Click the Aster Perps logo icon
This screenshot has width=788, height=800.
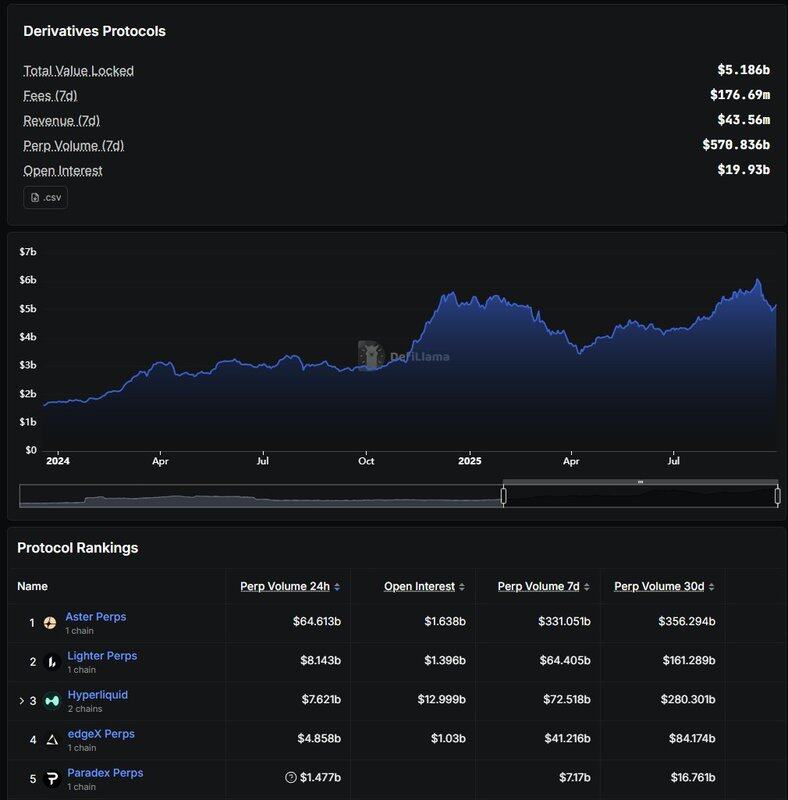pyautogui.click(x=50, y=623)
